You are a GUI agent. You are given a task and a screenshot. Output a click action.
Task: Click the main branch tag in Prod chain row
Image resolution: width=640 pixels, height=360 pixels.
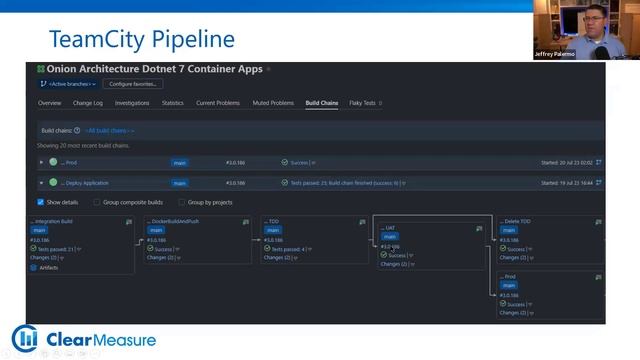point(180,163)
